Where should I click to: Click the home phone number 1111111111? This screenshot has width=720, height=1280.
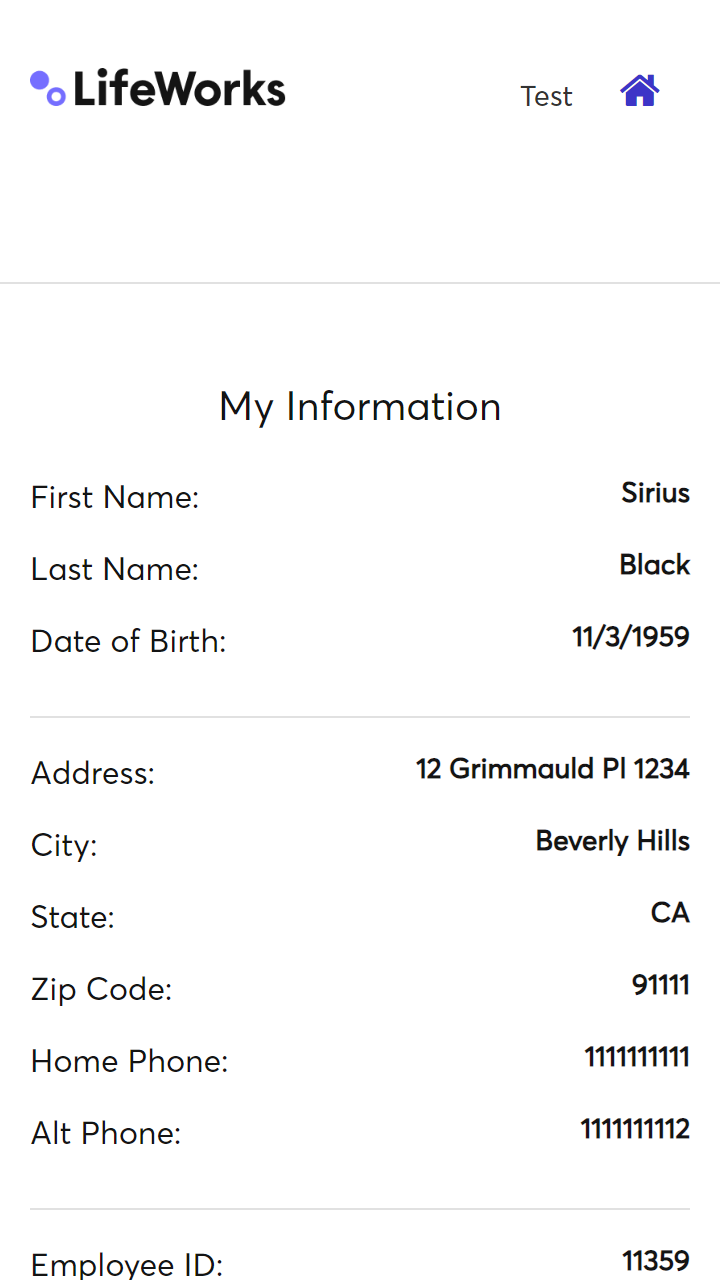[x=636, y=1057]
